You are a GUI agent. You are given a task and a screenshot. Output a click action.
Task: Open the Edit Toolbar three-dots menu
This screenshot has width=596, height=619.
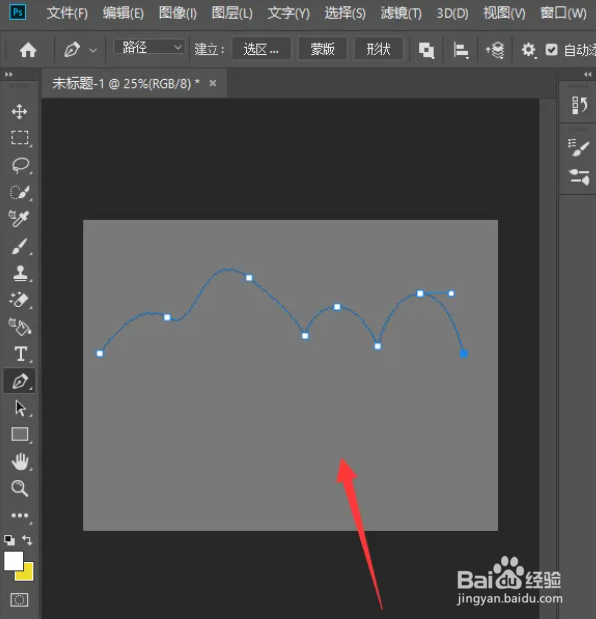20,515
